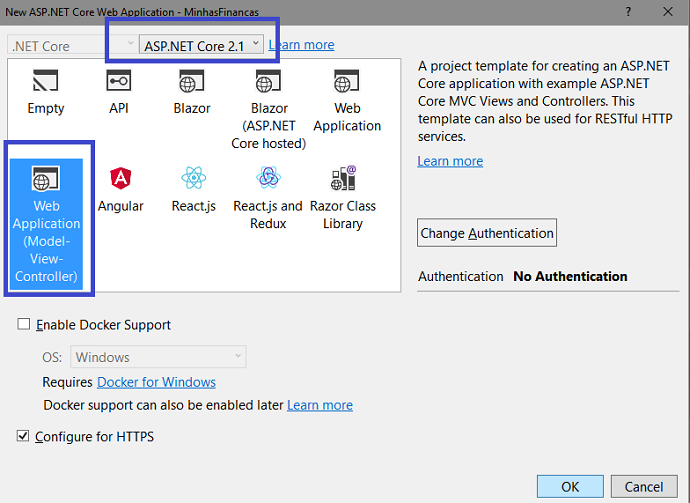Viewport: 690px width, 503px height.
Task: Enable Docker Support checkbox
Action: (24, 324)
